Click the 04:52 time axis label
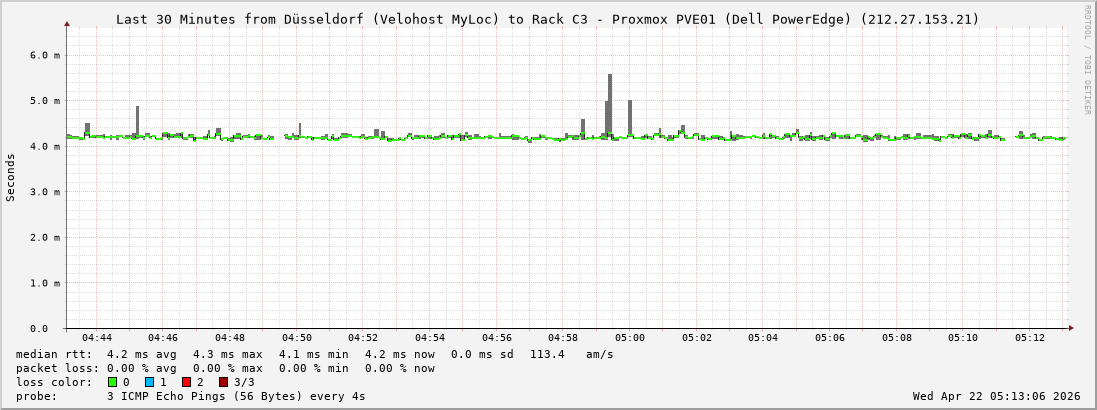This screenshot has height=410, width=1097. 363,338
